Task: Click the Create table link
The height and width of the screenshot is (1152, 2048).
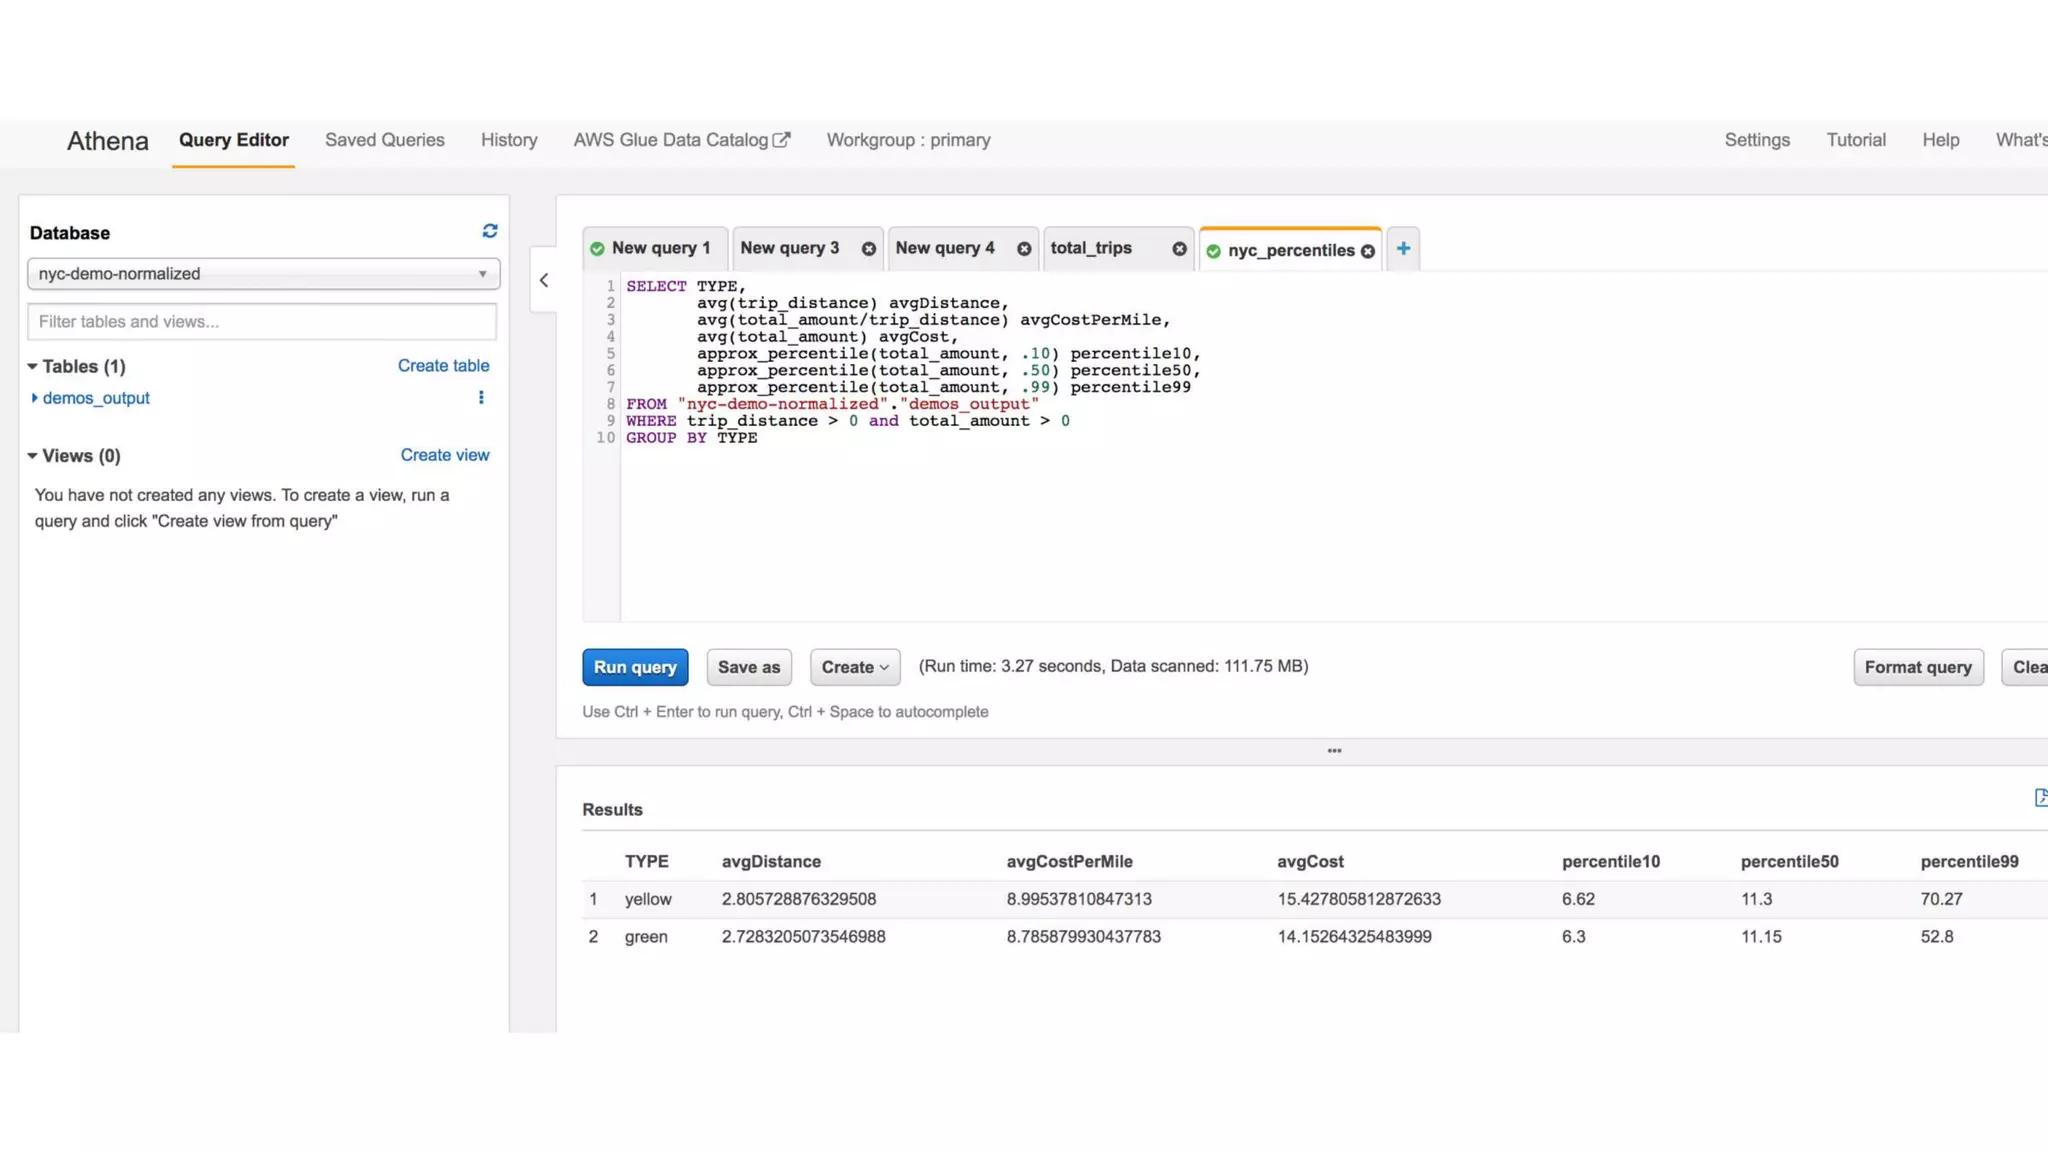Action: pos(443,366)
